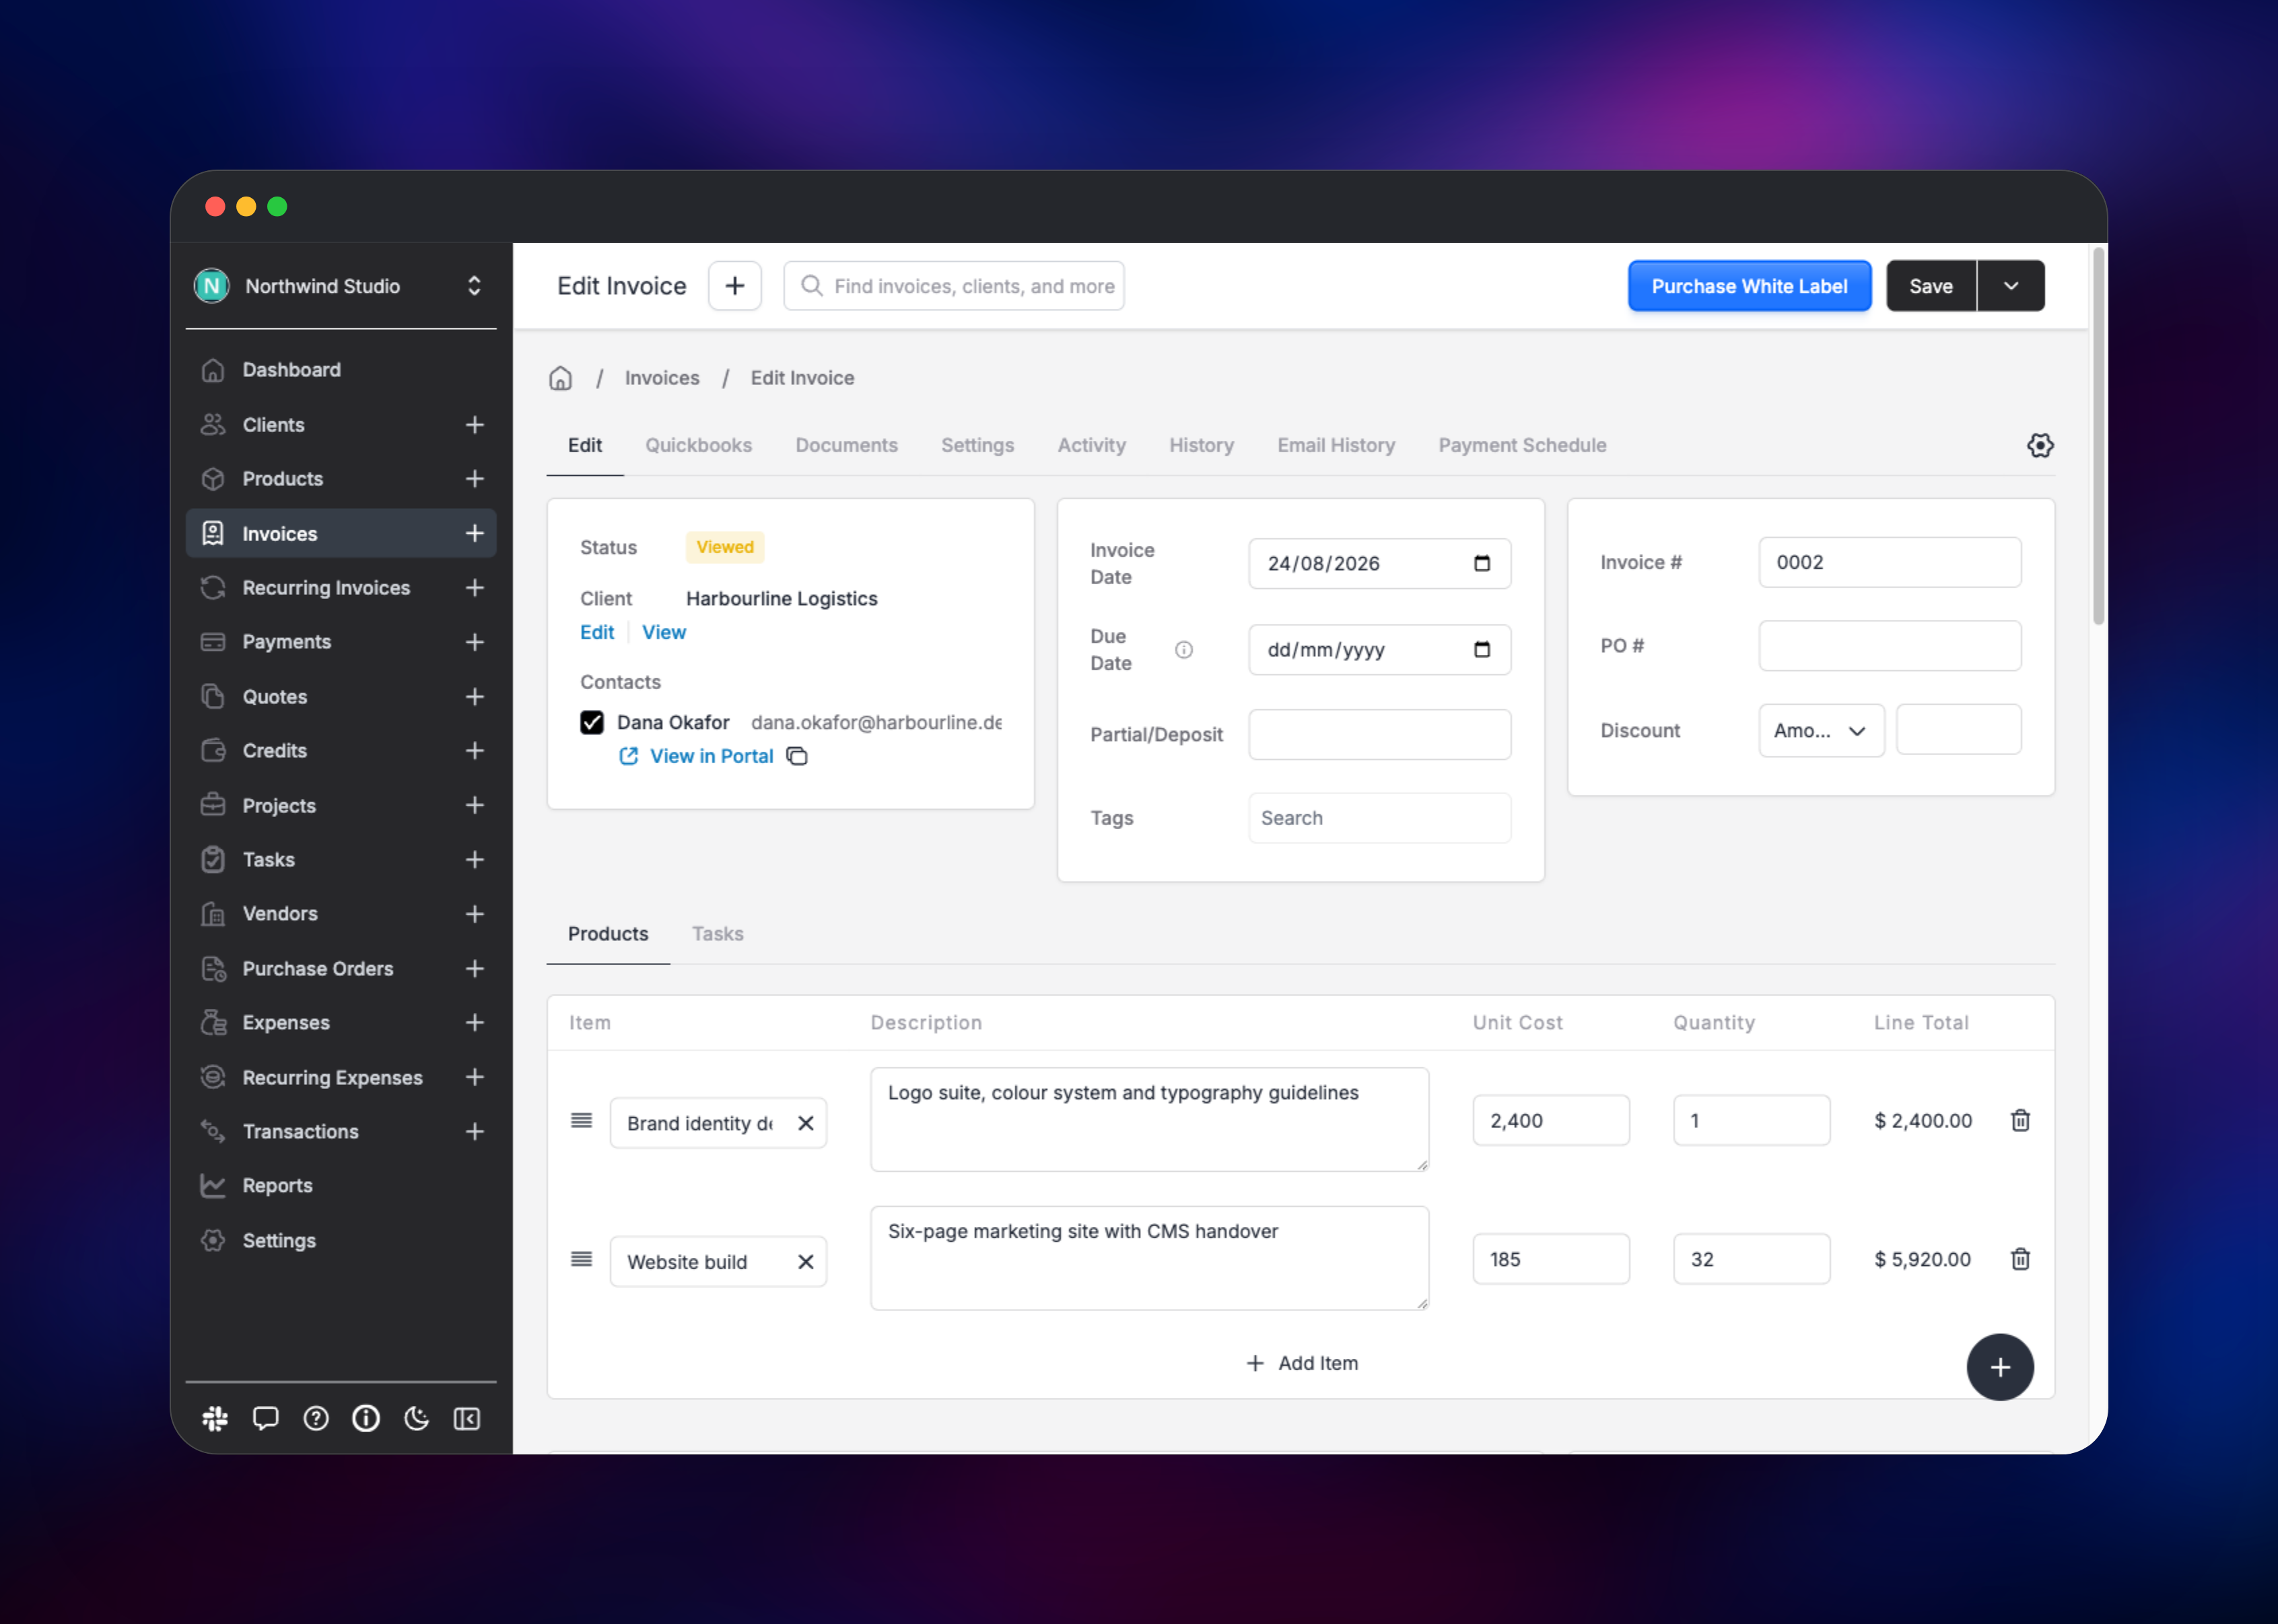Click the Save button
Image resolution: width=2278 pixels, height=1624 pixels.
1931,286
